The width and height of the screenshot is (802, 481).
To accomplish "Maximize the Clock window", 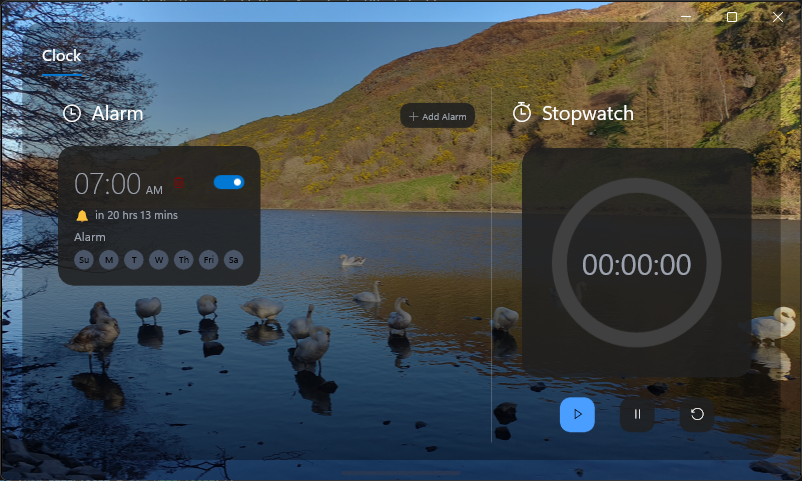I will (x=732, y=17).
